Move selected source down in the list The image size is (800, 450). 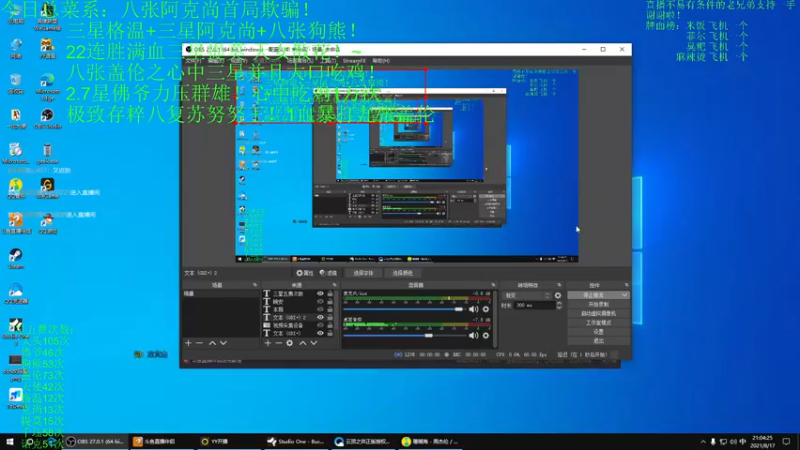click(314, 343)
